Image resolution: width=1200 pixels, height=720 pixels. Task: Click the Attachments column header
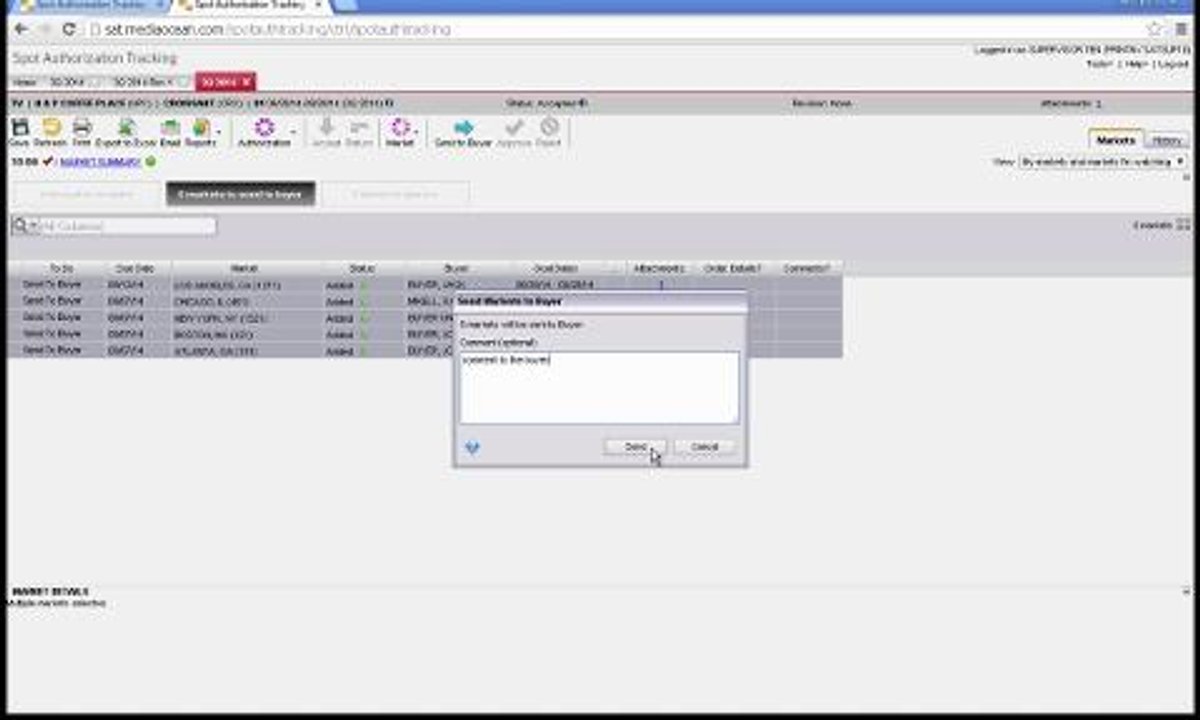pos(660,268)
